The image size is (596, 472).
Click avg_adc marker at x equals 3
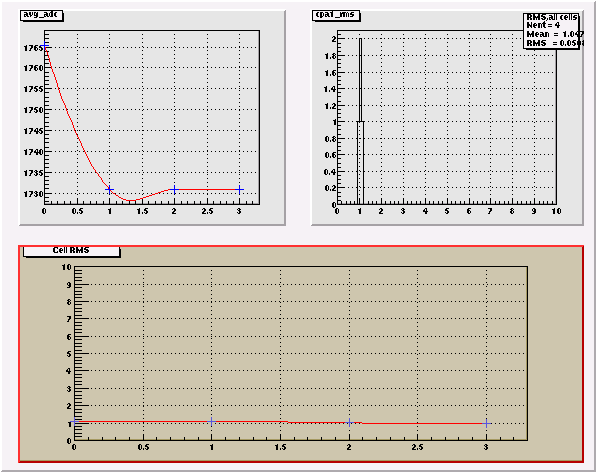coord(239,189)
